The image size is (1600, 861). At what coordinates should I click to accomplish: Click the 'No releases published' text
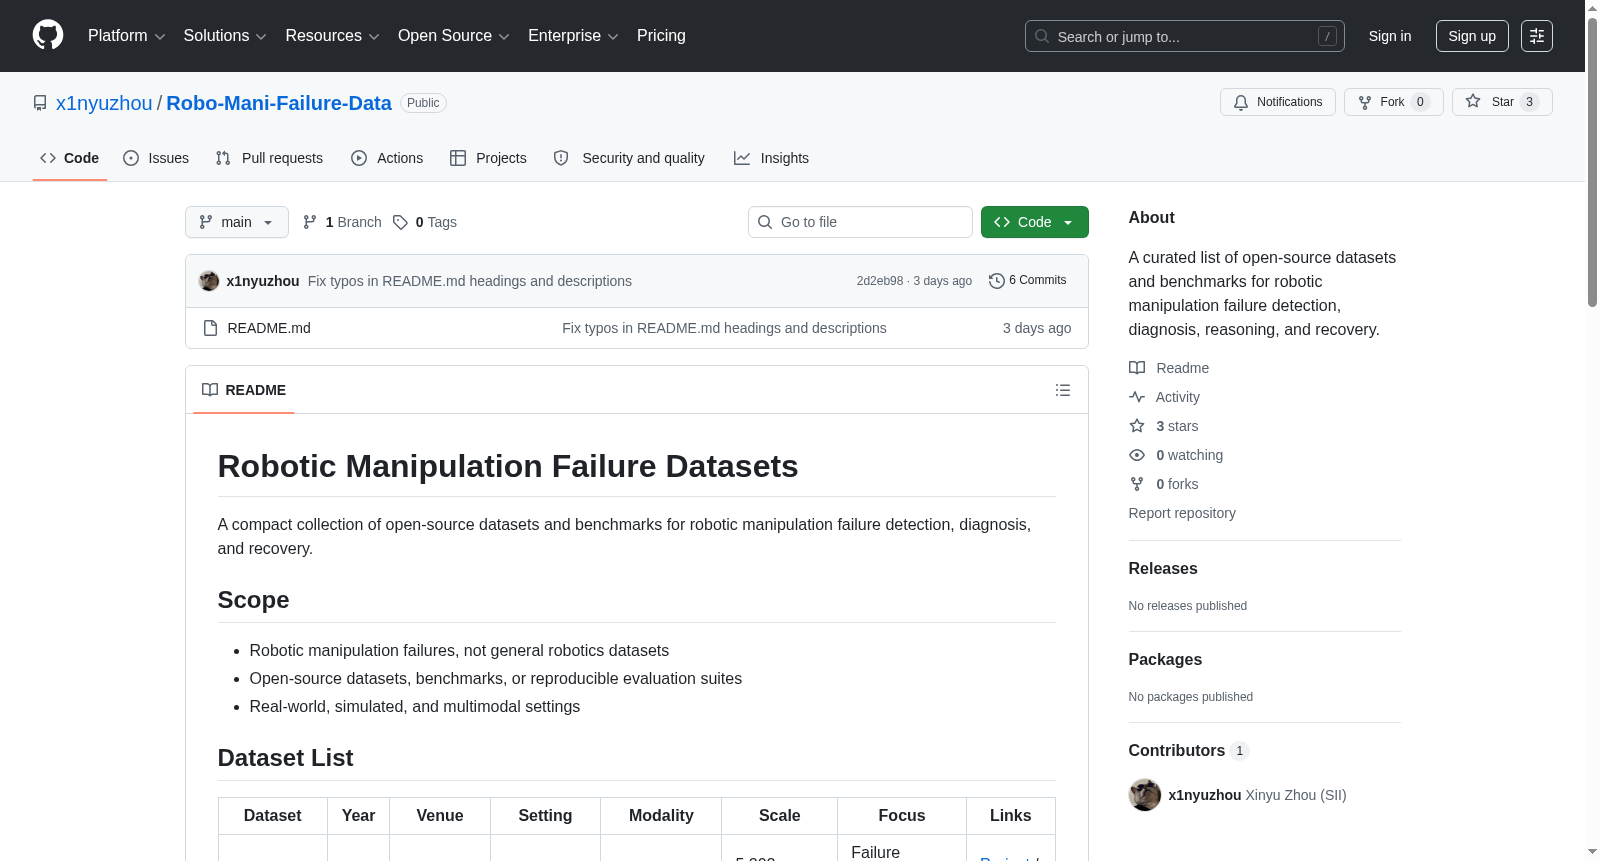point(1188,606)
